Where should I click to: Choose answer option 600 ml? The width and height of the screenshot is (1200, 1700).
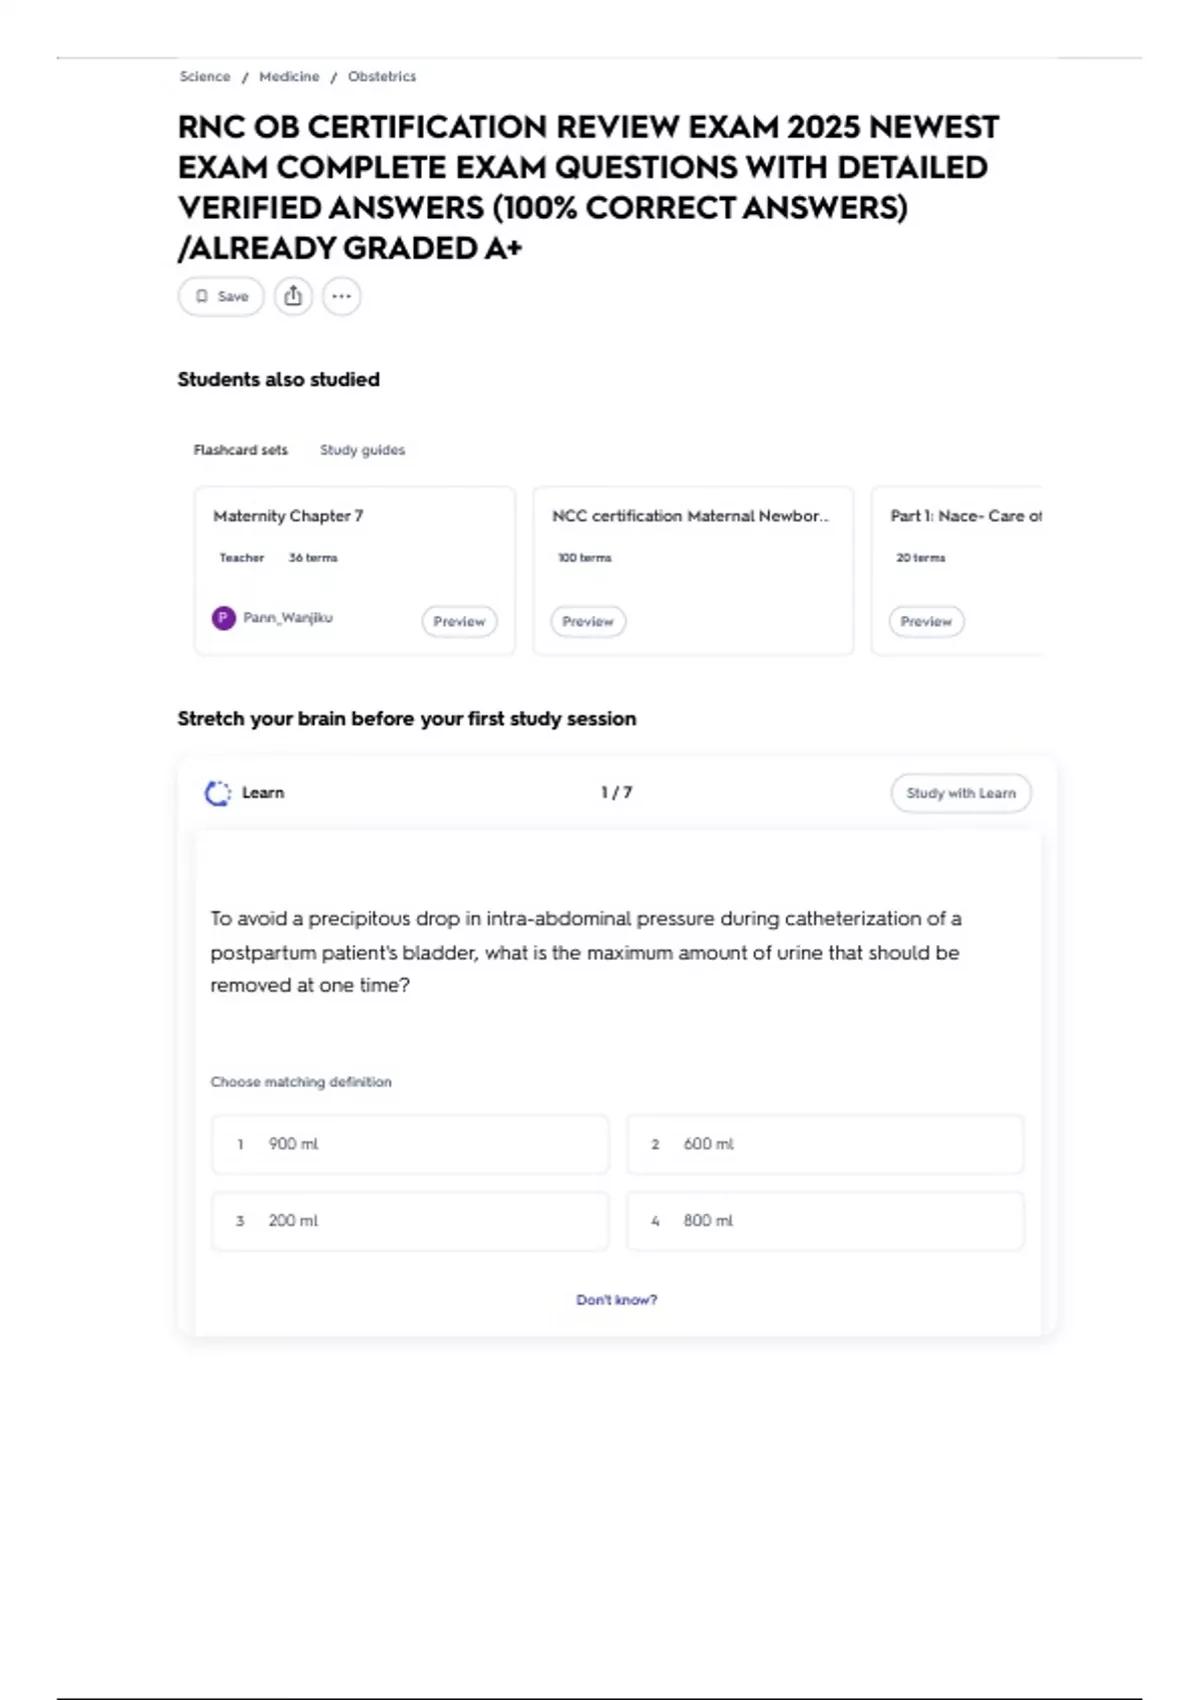click(825, 1144)
